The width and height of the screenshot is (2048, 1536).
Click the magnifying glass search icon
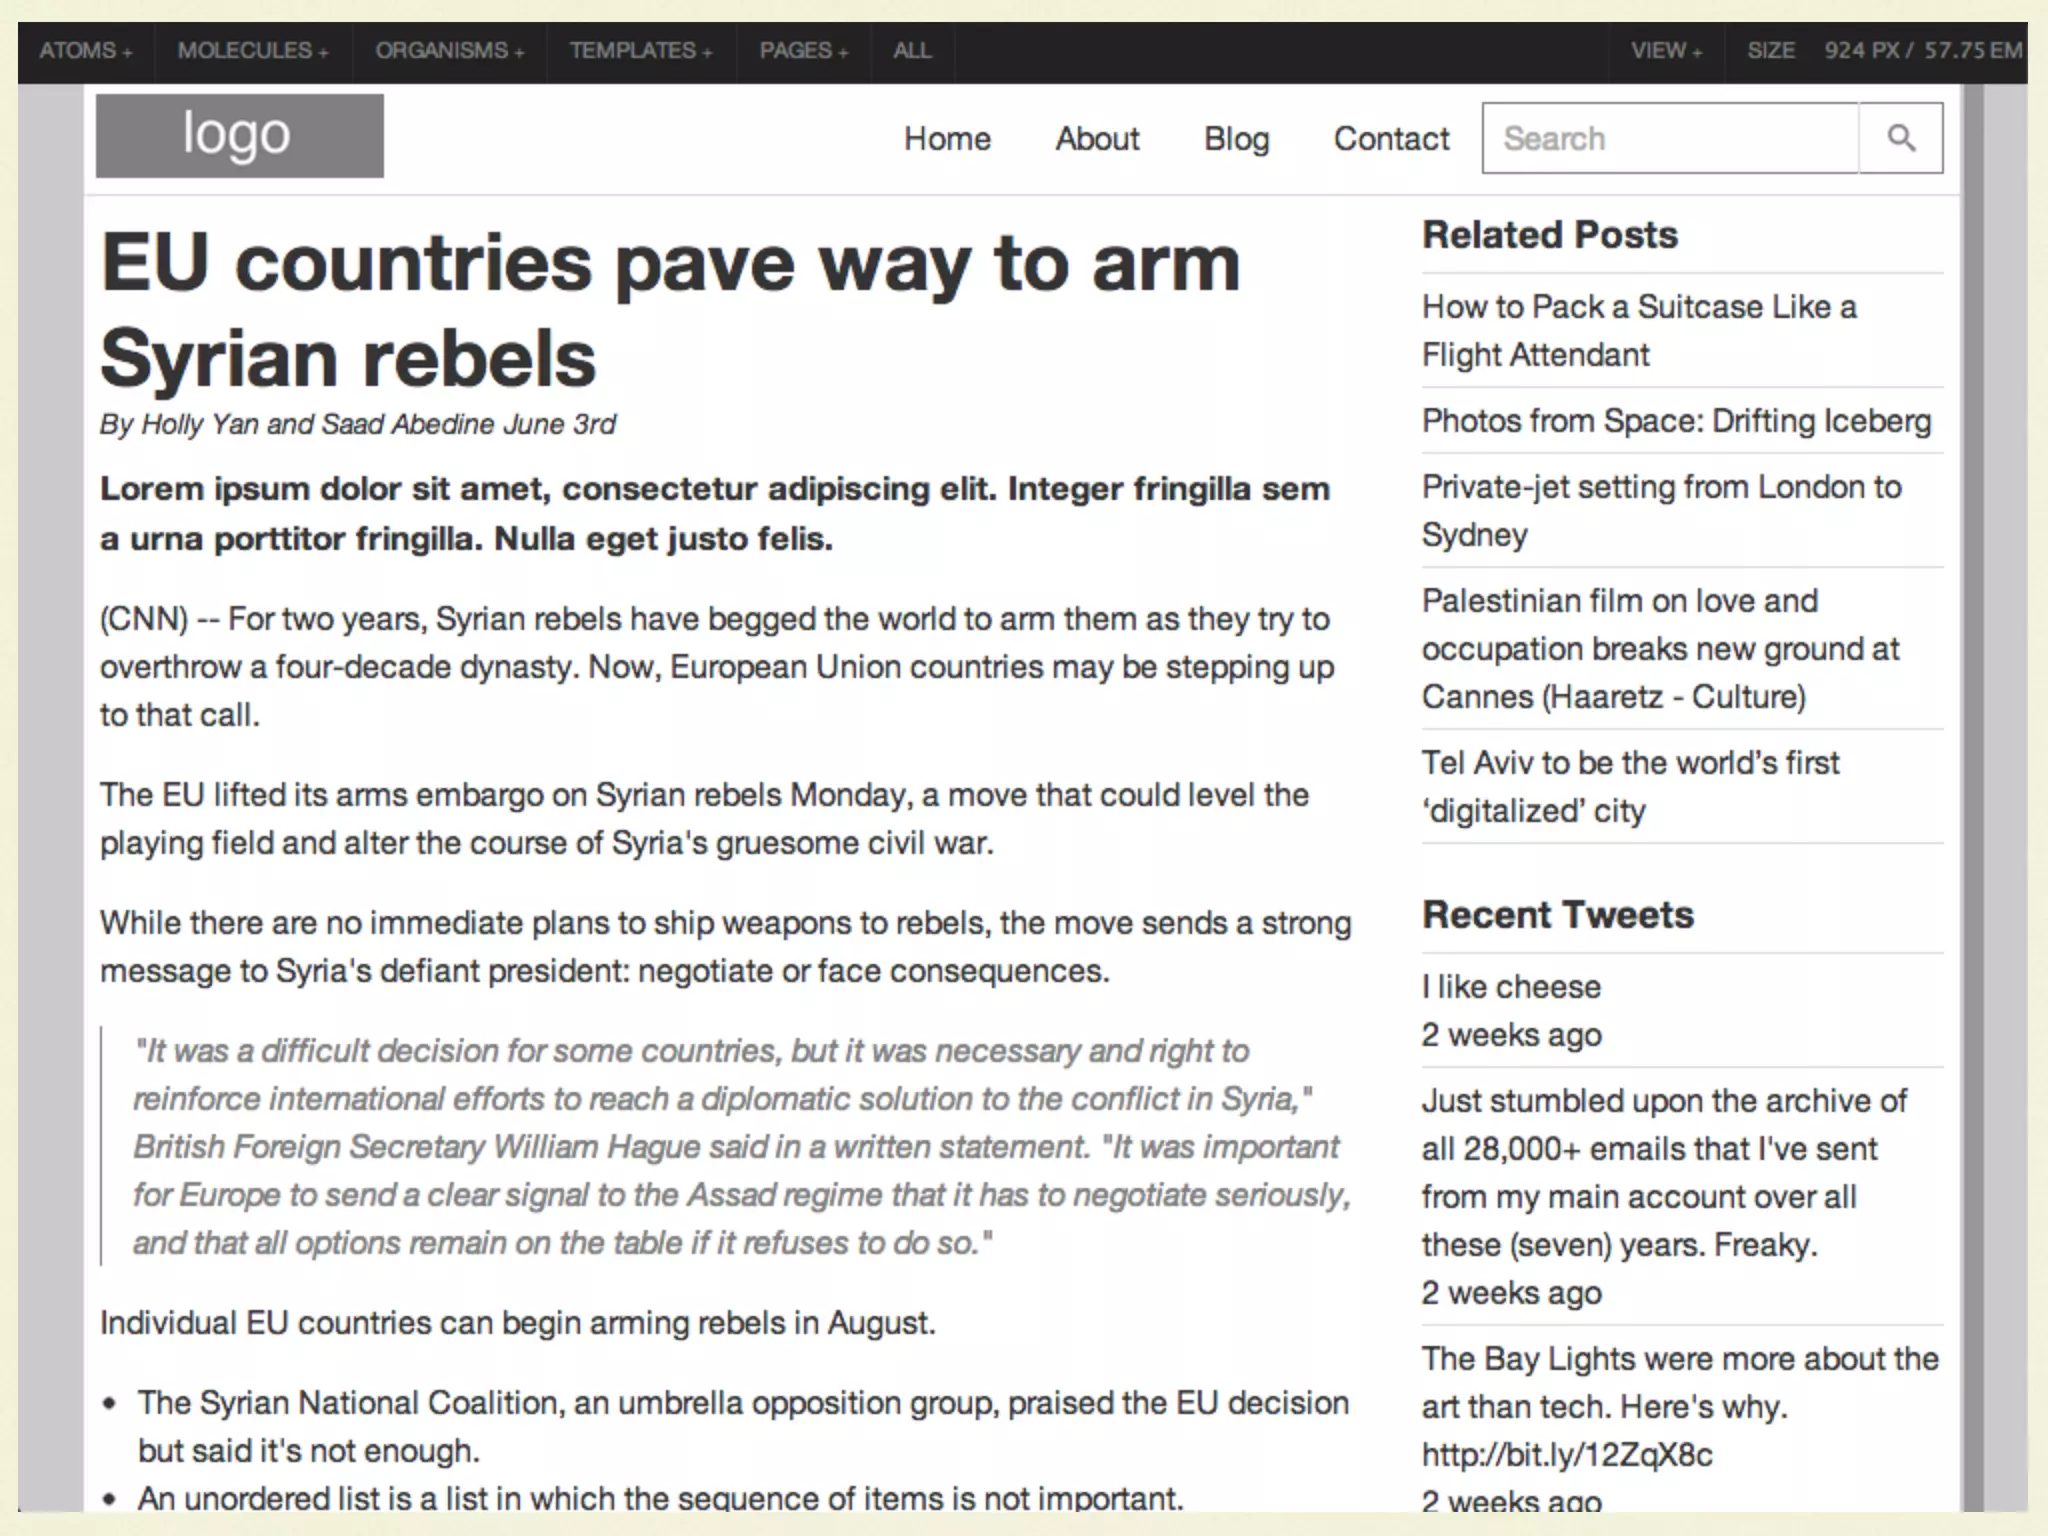pos(1900,138)
